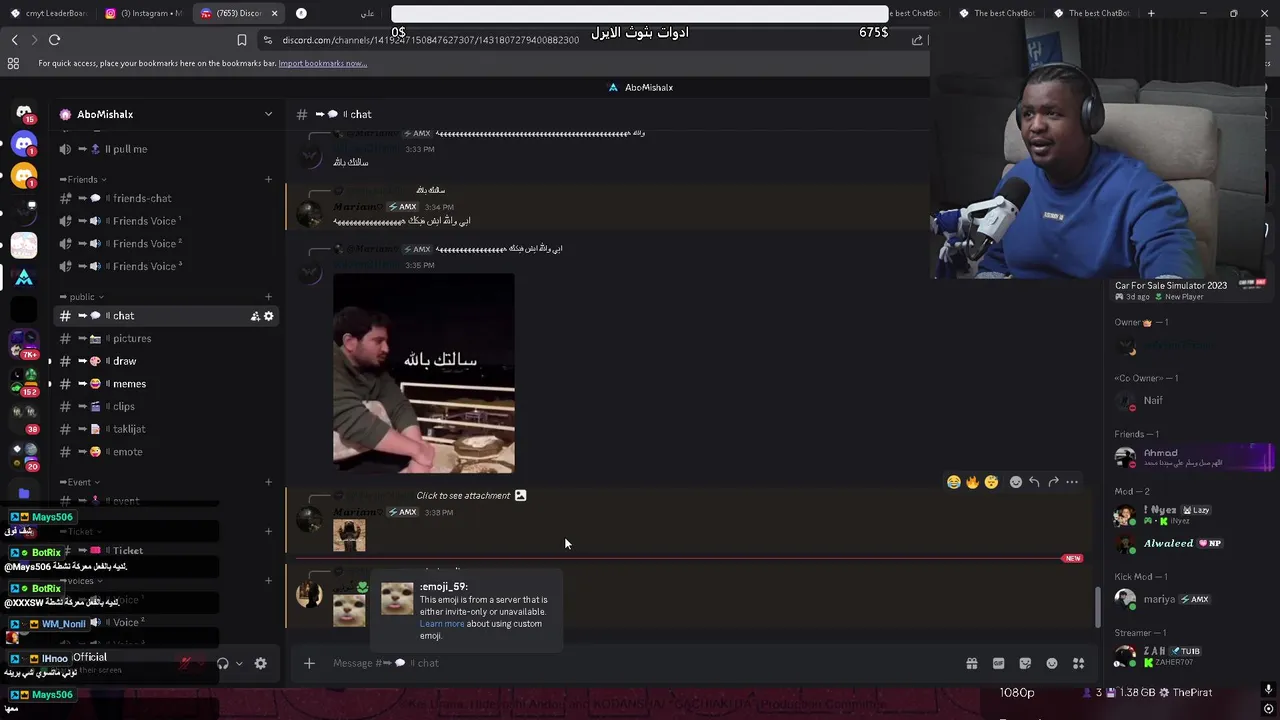Forward the hovered message
This screenshot has width=1280, height=720.
click(x=1053, y=482)
